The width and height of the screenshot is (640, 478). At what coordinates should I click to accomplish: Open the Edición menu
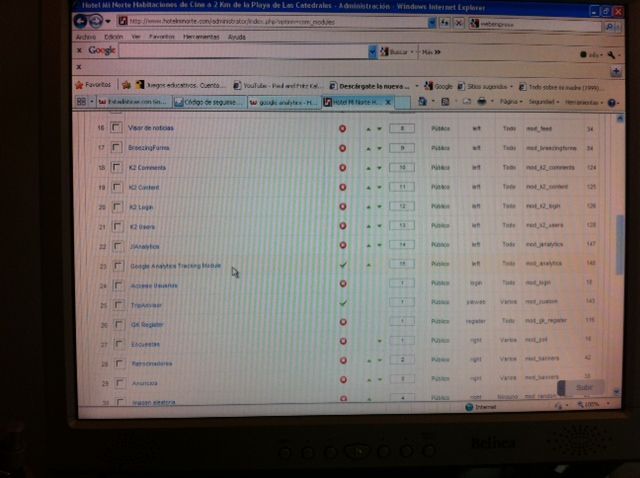pyautogui.click(x=113, y=37)
